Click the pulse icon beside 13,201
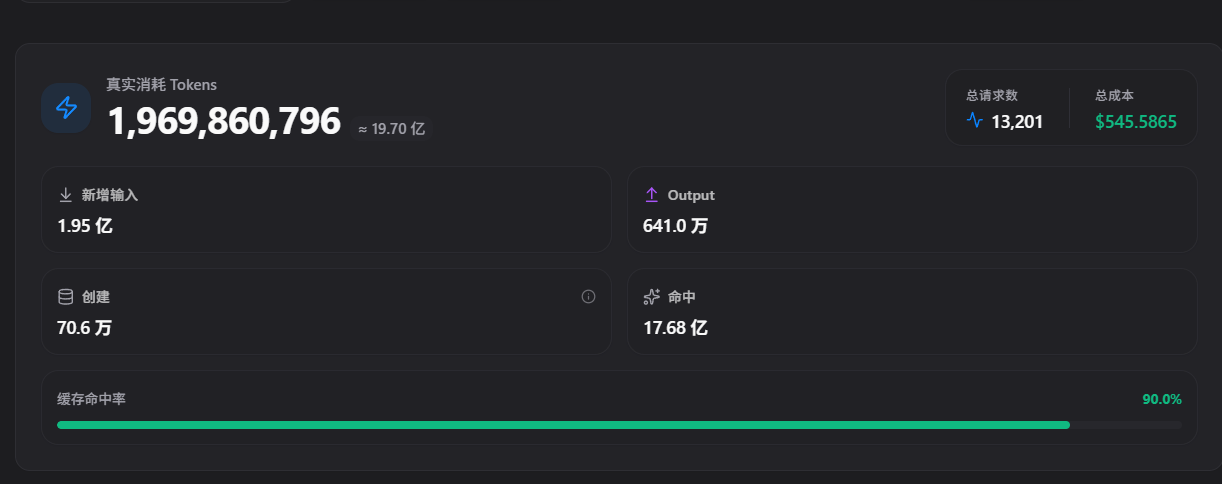 pos(975,121)
